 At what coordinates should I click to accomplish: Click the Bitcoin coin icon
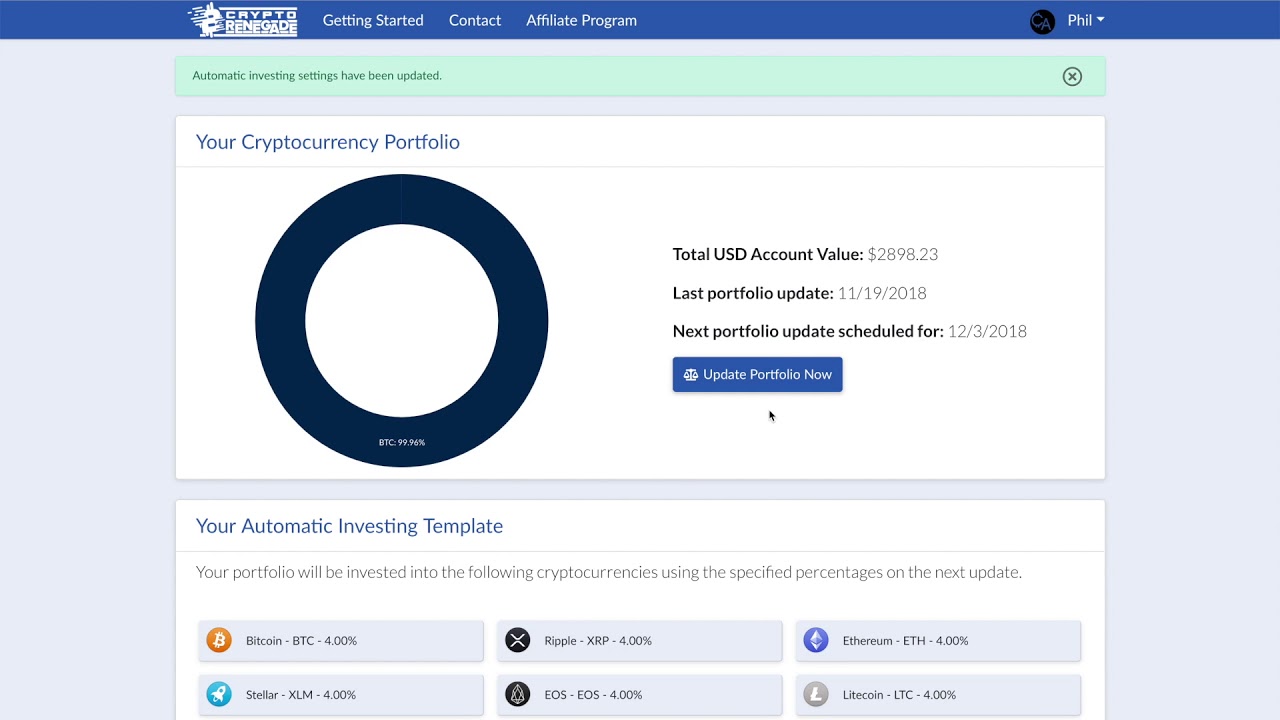click(x=219, y=640)
